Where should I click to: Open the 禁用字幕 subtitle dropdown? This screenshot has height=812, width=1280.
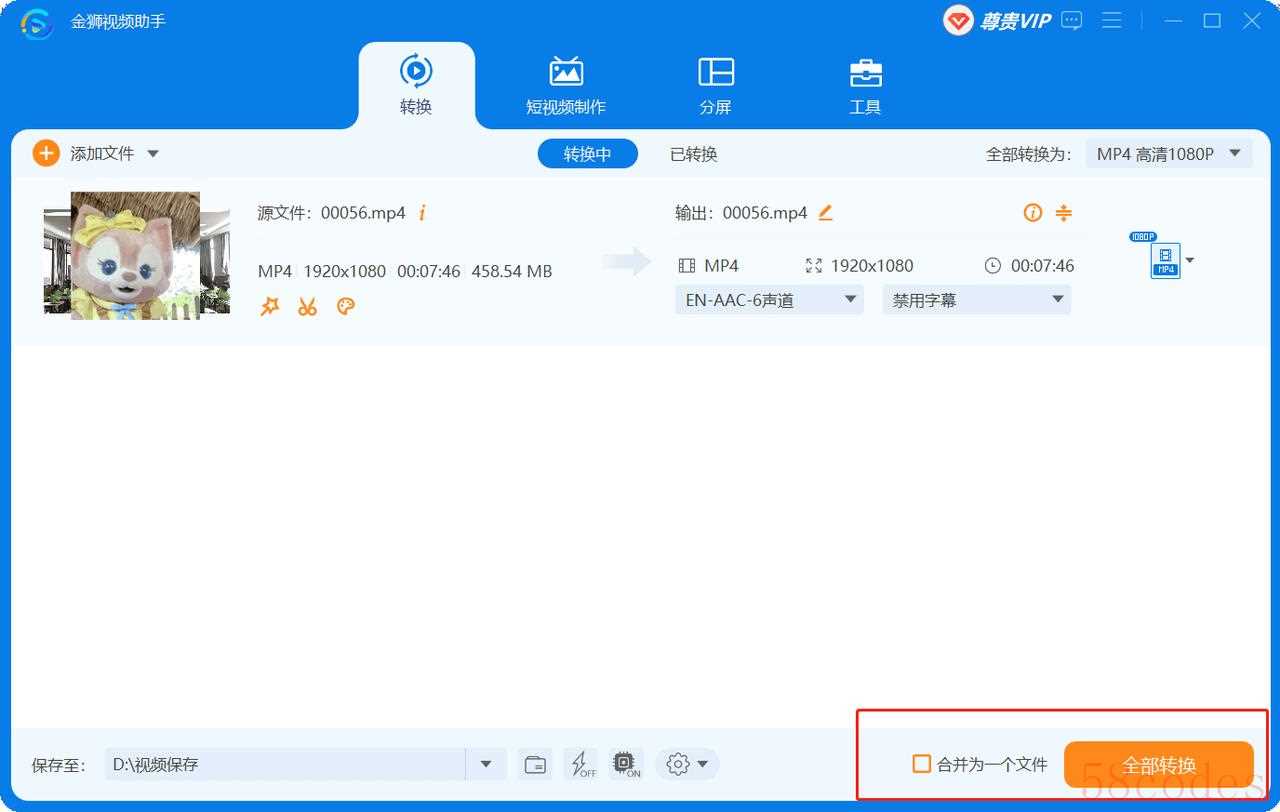coord(976,300)
